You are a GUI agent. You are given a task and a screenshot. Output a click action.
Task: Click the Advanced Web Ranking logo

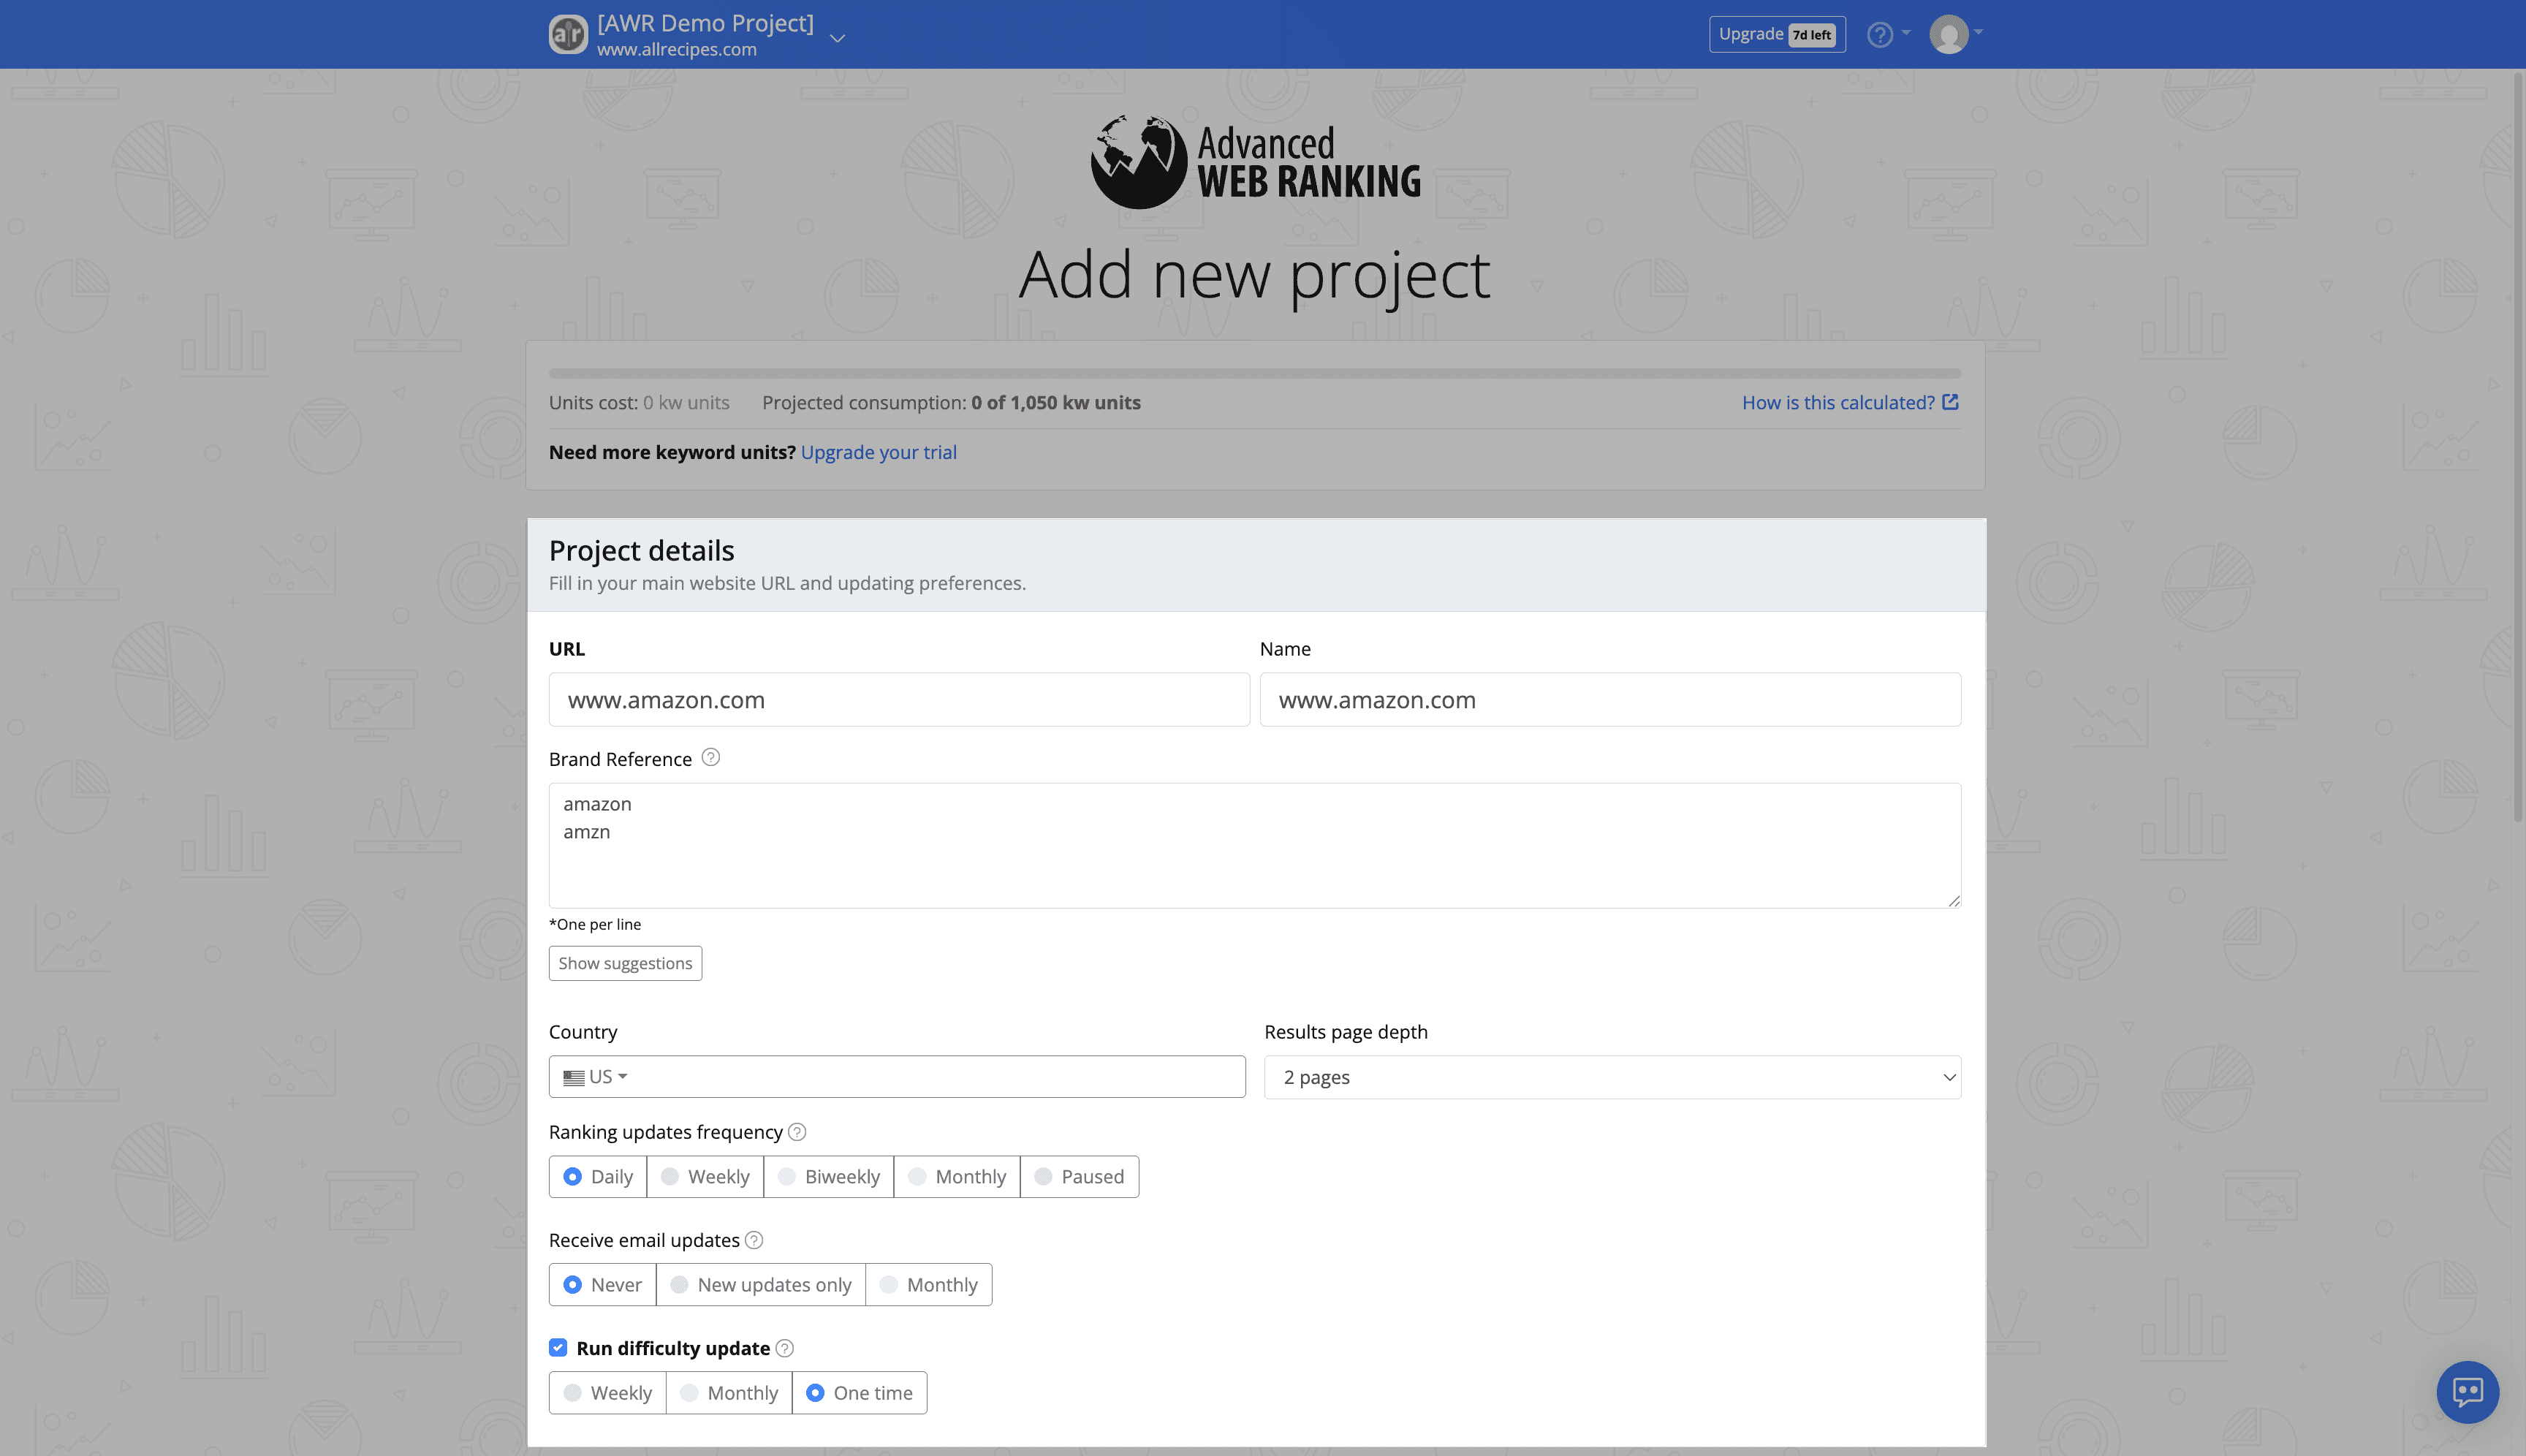tap(1255, 163)
